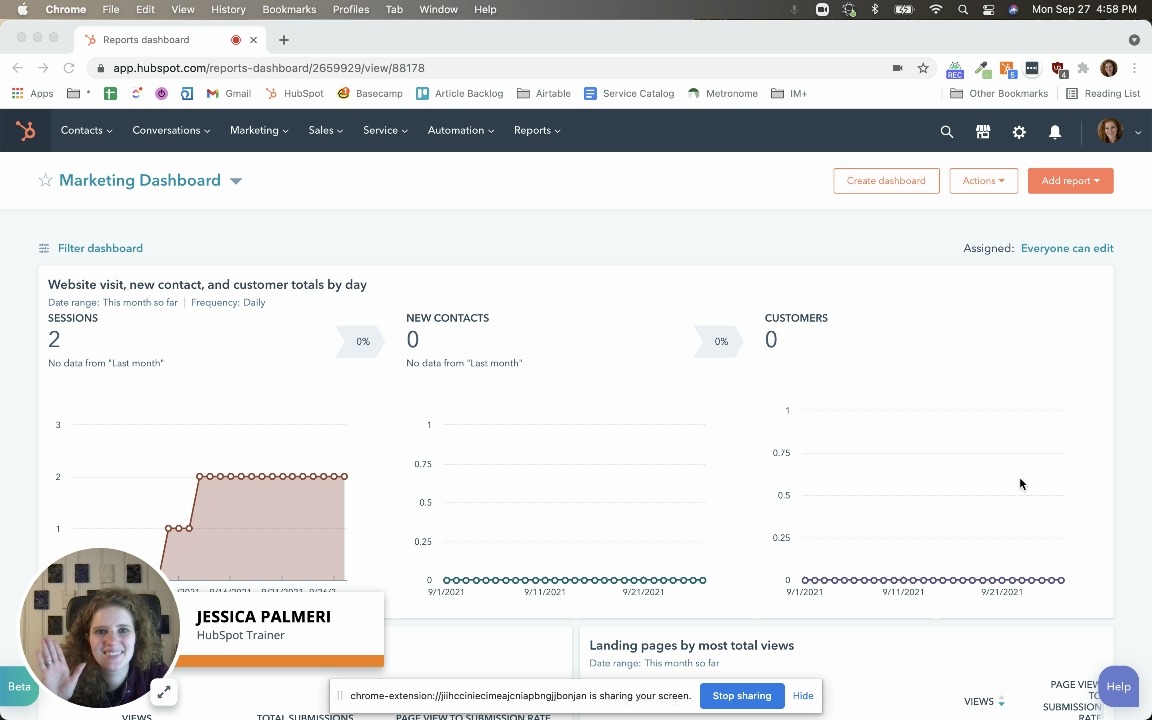
Task: Expand the Marketing Dashboard name dropdown
Action: pyautogui.click(x=236, y=181)
